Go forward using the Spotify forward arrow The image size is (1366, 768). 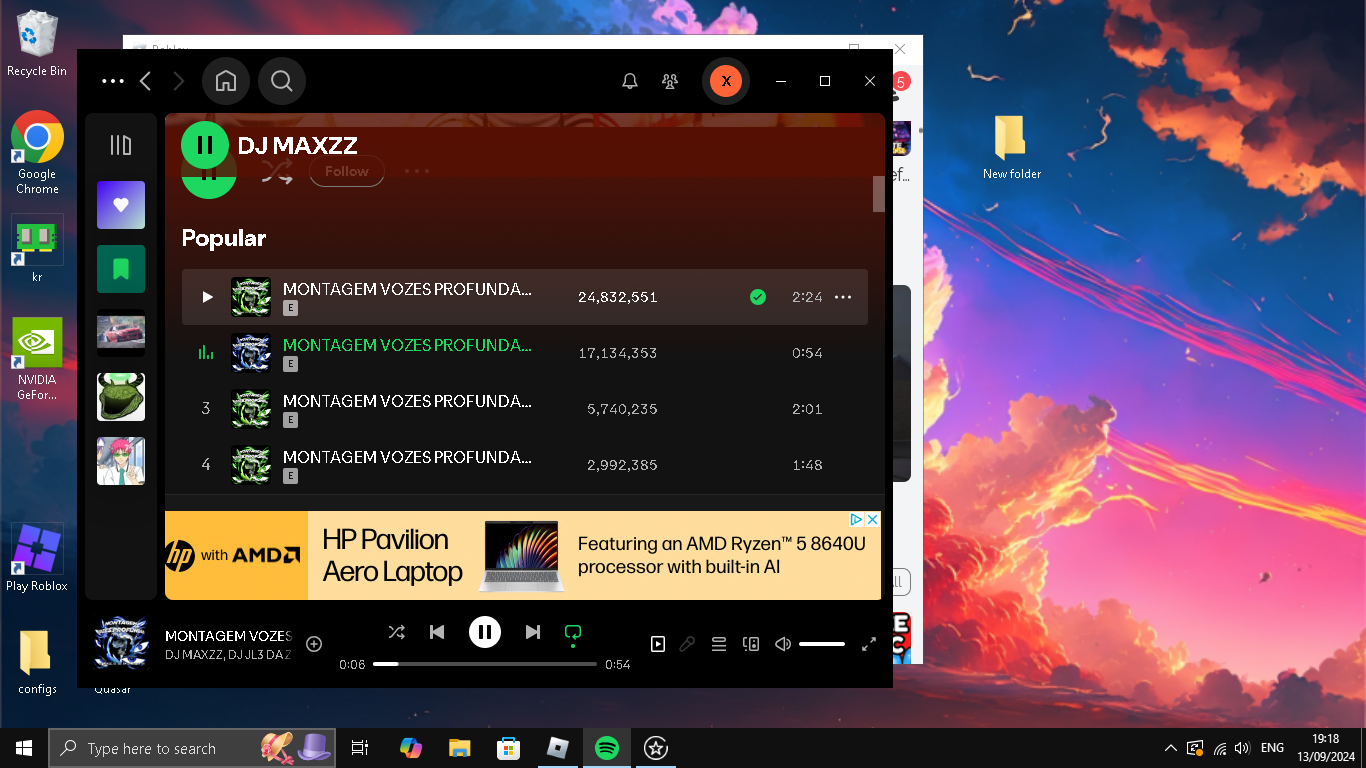179,81
